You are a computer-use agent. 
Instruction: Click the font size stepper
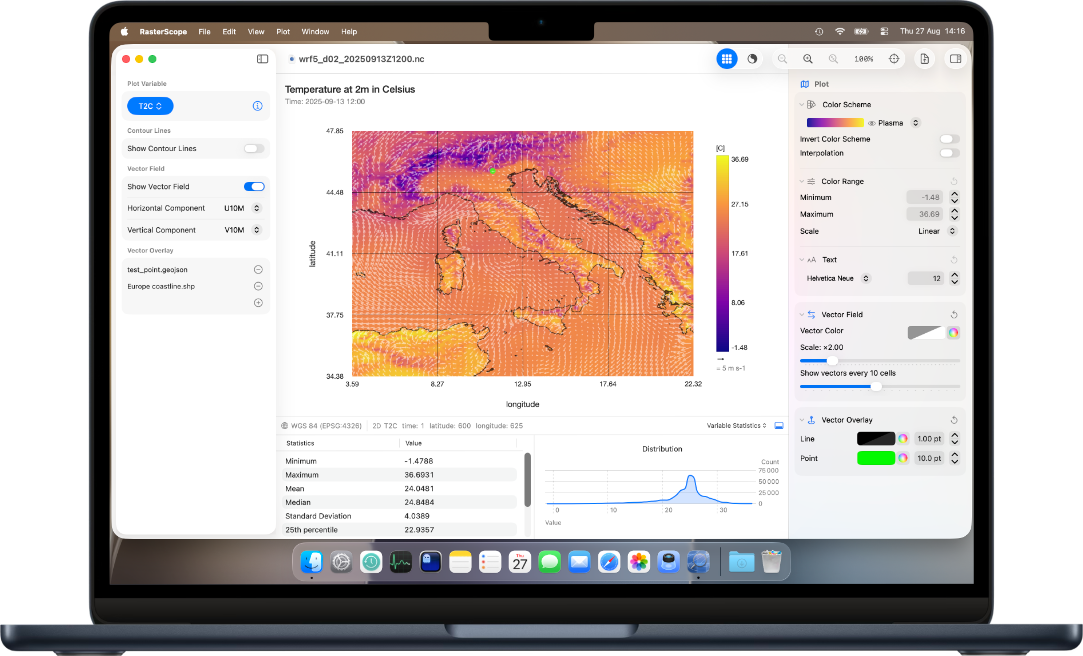tap(955, 279)
